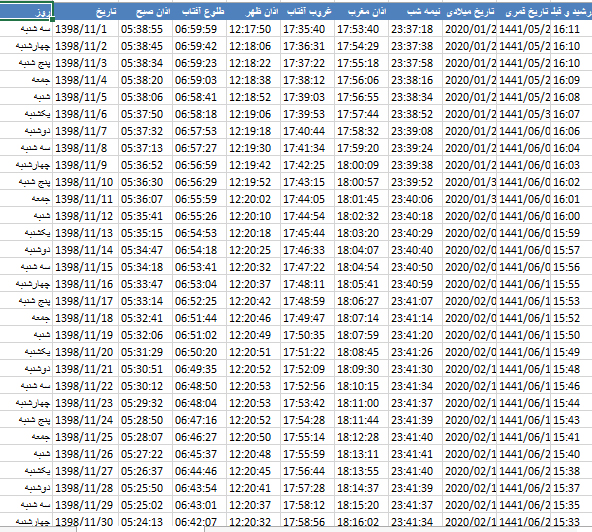
Task: Click maghrib cell 18:11:00
Action: [361, 403]
